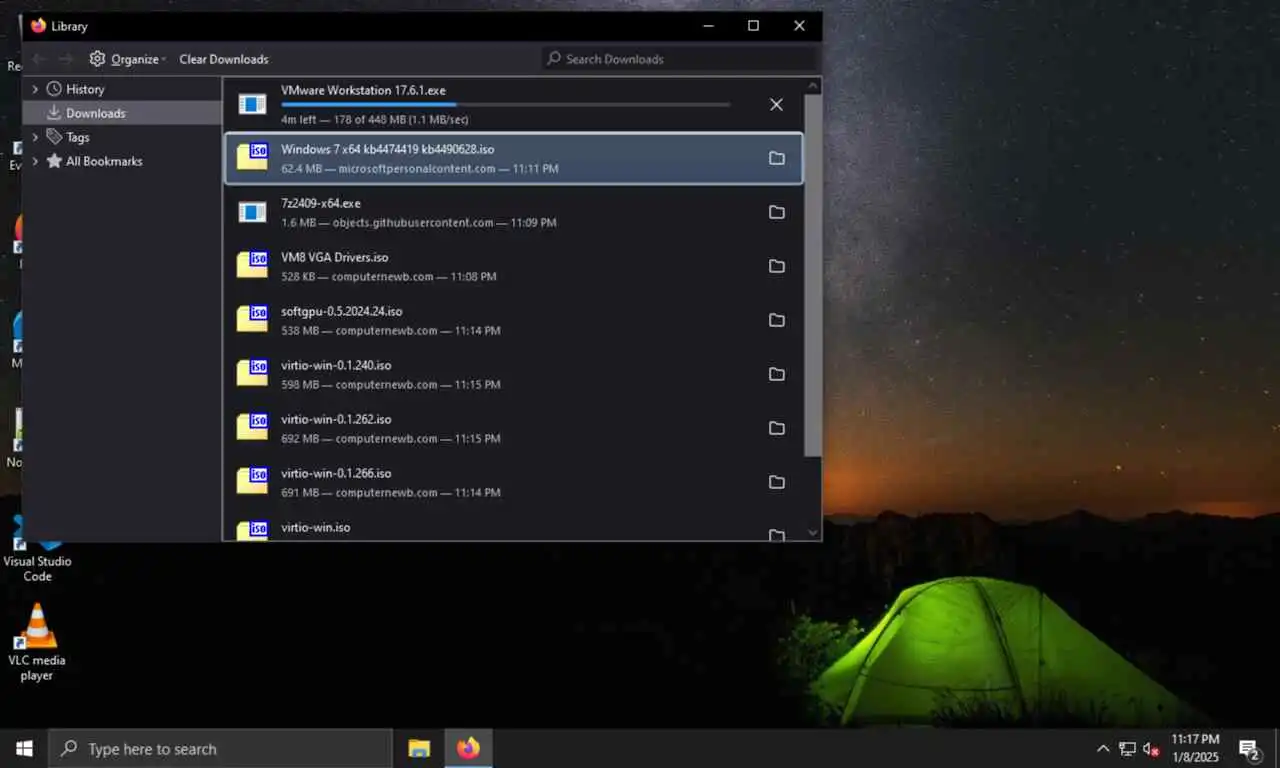Click the downloads list vertical scrollbar
The image size is (1280, 768).
[x=813, y=275]
